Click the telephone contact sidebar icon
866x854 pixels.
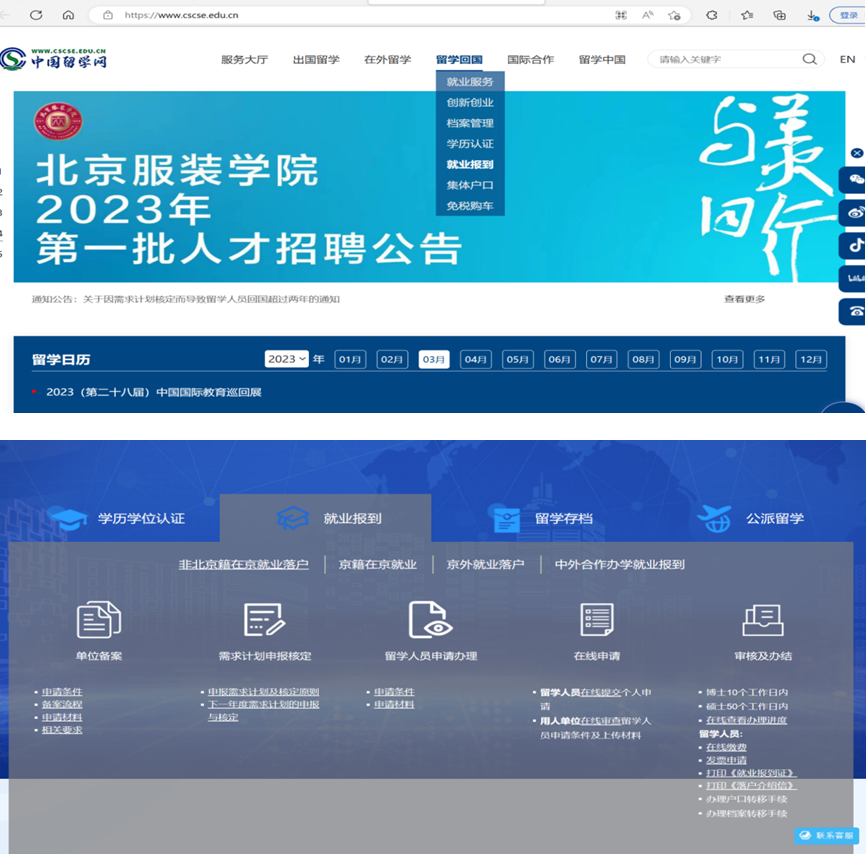click(x=855, y=311)
